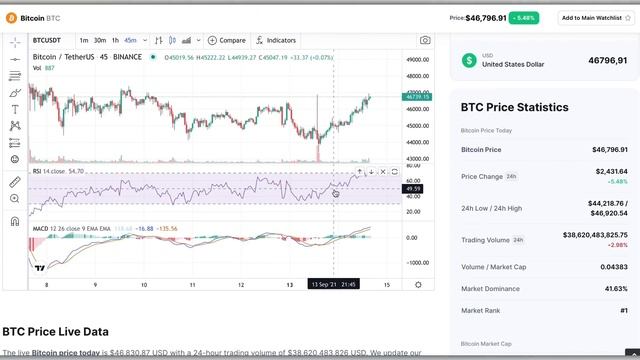Click the 24h tag beside Trading Volume

[x=518, y=240]
